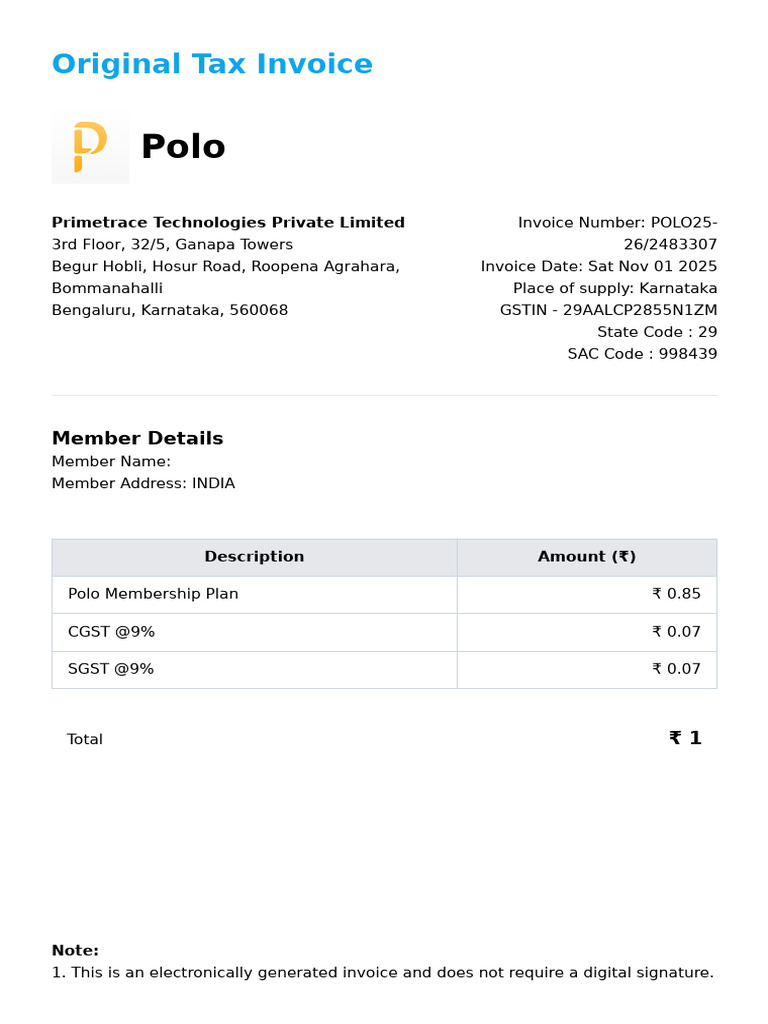This screenshot has width=768, height=1024.
Task: Click the Polo logo icon
Action: 90,147
